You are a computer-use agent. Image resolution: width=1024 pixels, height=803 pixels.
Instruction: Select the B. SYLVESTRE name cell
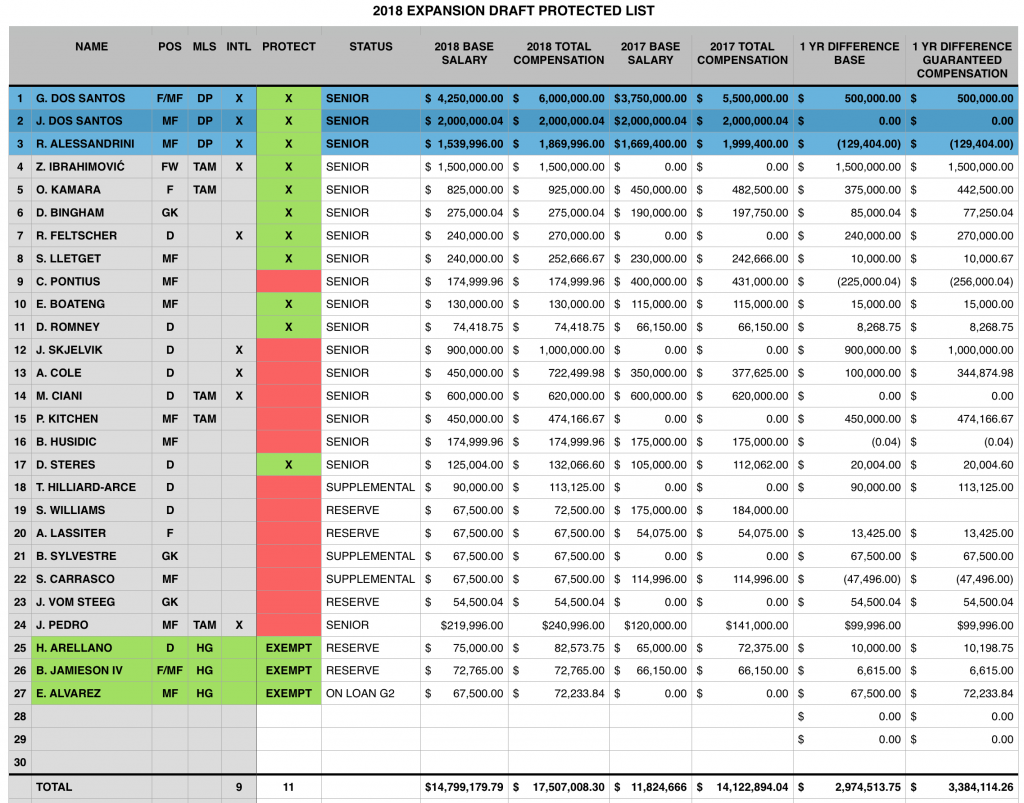(x=91, y=556)
